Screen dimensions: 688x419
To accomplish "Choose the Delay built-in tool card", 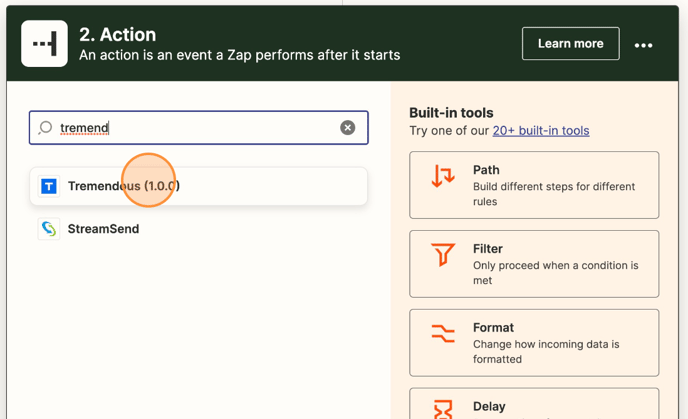I will tap(534, 404).
